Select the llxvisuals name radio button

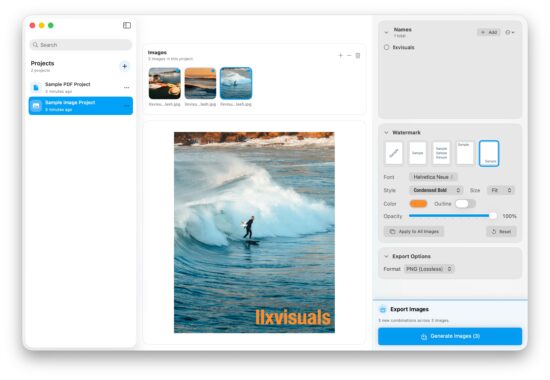click(x=387, y=47)
